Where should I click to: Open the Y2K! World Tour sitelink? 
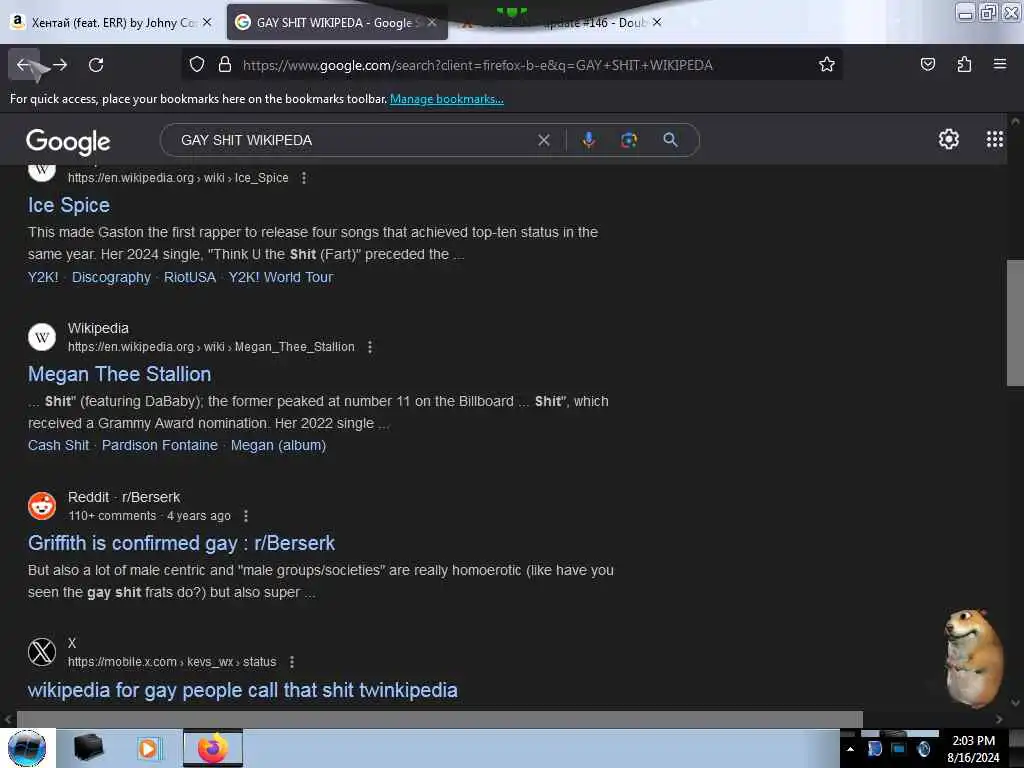(281, 278)
